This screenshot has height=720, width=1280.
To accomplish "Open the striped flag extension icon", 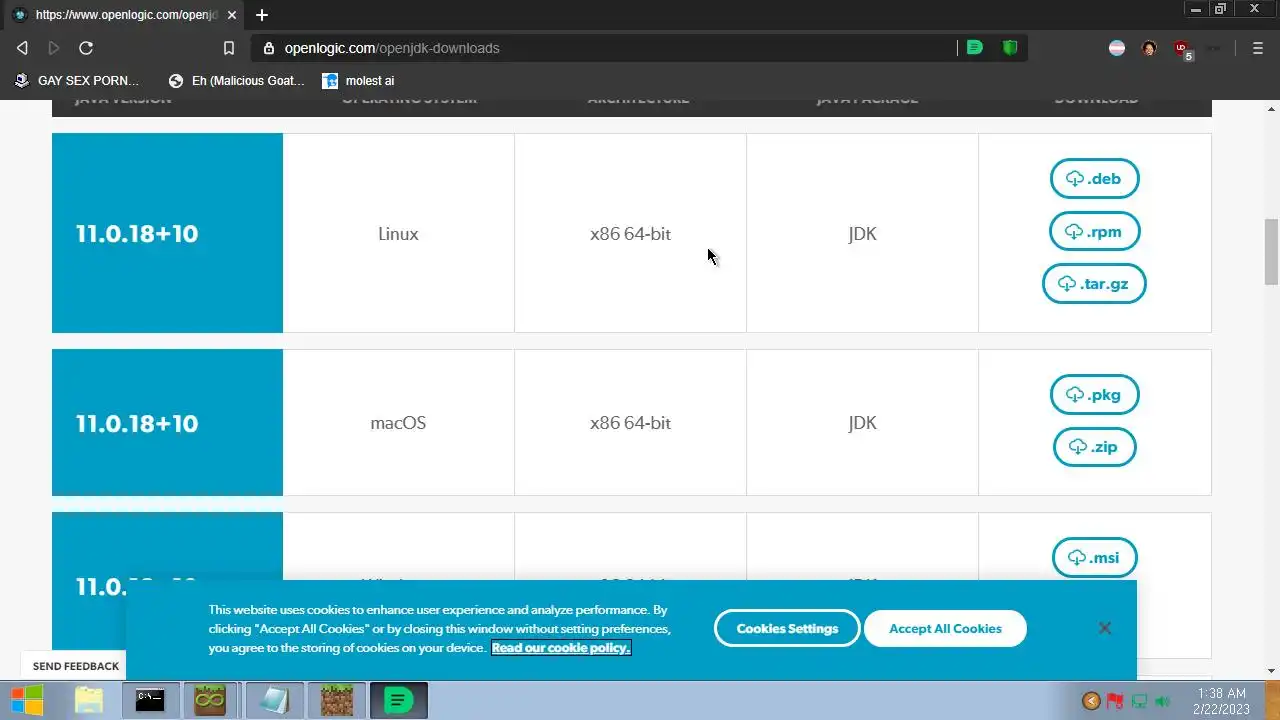I will point(1117,48).
